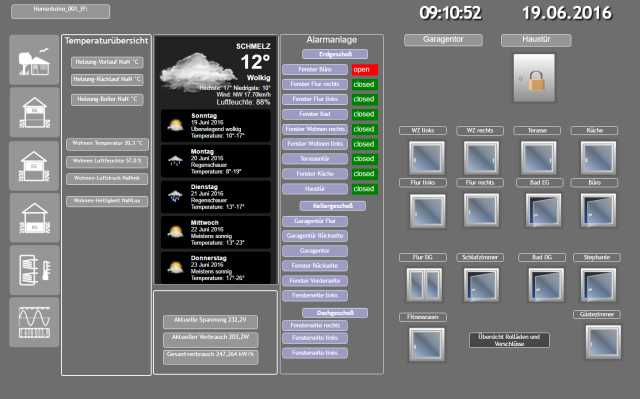
Task: Open the sine wave power chart icon
Action: click(x=34, y=322)
